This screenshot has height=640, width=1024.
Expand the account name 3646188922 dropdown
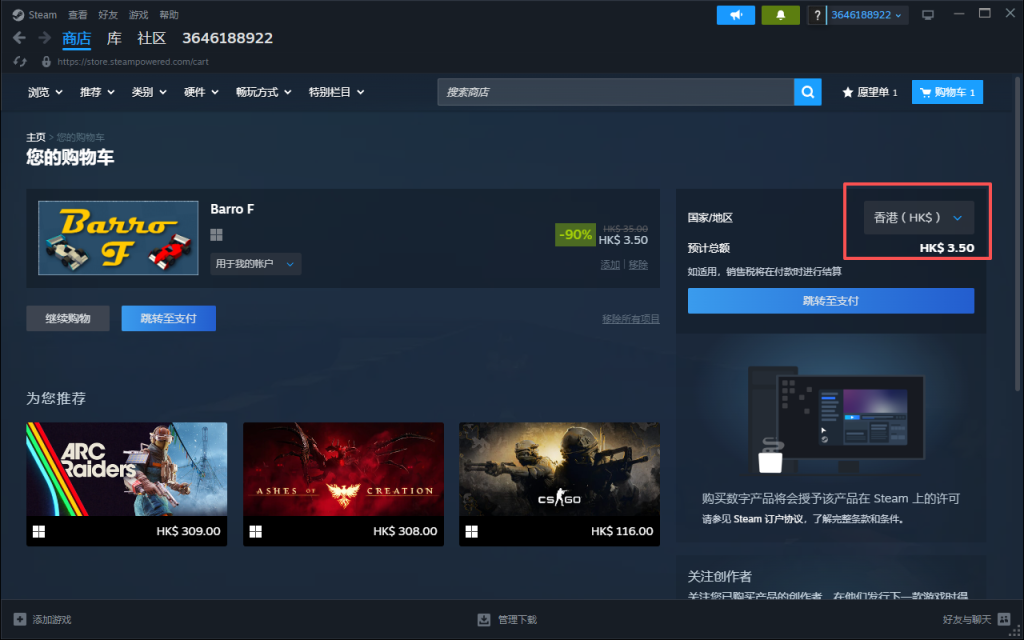(x=868, y=15)
